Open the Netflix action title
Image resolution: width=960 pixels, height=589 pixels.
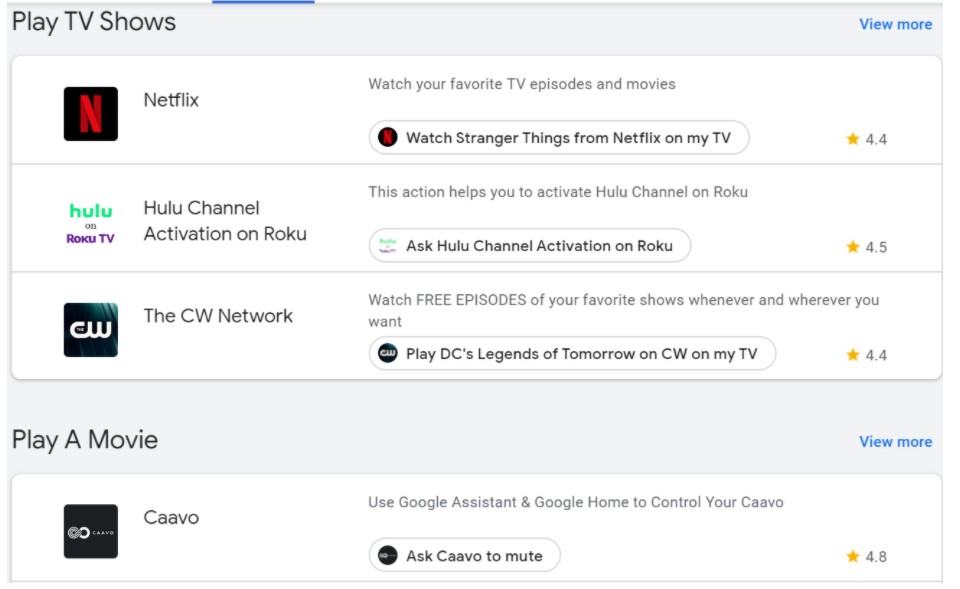[171, 100]
